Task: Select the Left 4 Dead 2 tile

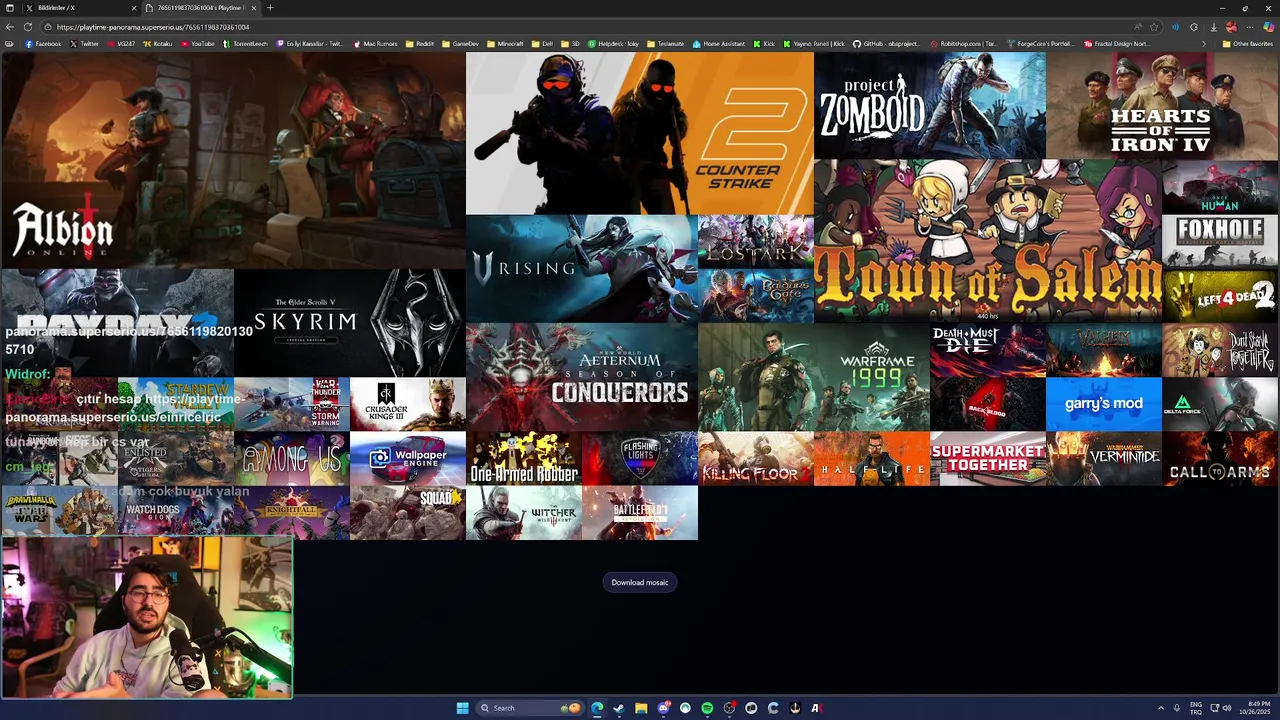Action: [x=1220, y=295]
